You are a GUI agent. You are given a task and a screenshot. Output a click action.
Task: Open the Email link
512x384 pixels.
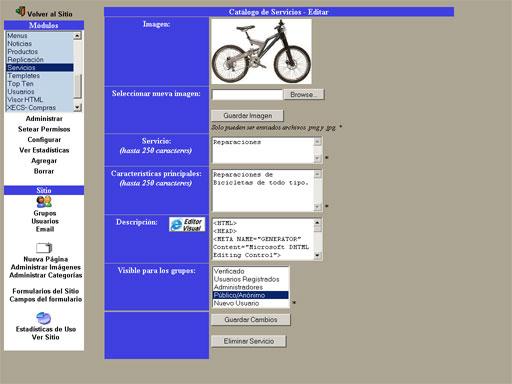click(x=45, y=229)
